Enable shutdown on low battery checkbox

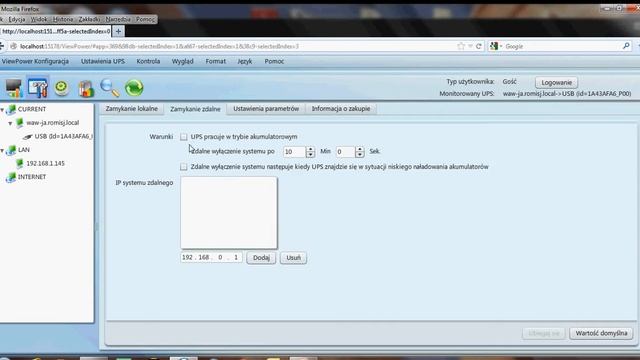point(184,167)
